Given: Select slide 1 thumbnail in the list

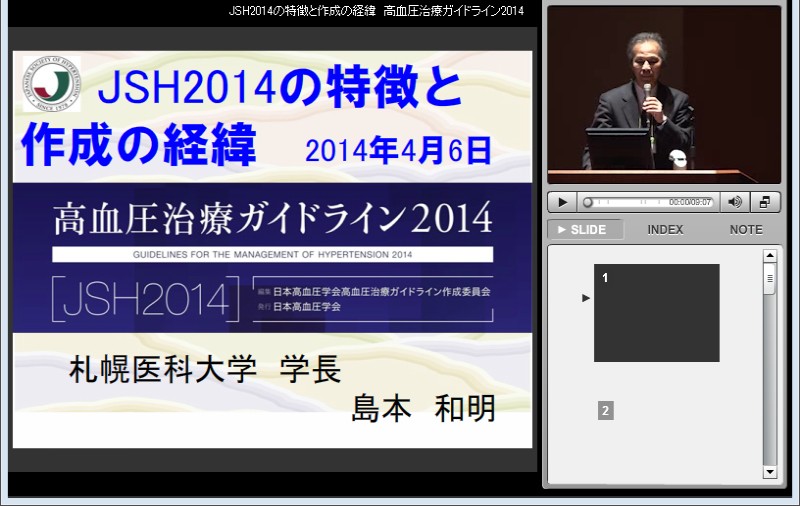Looking at the screenshot, I should click(x=656, y=313).
